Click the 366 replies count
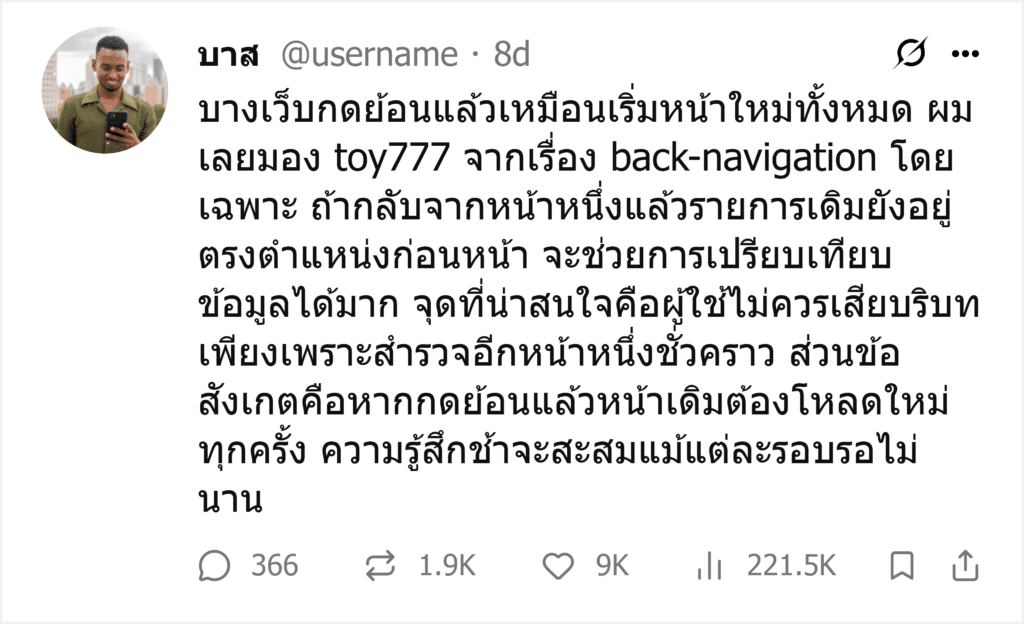The image size is (1024, 624). tap(275, 566)
